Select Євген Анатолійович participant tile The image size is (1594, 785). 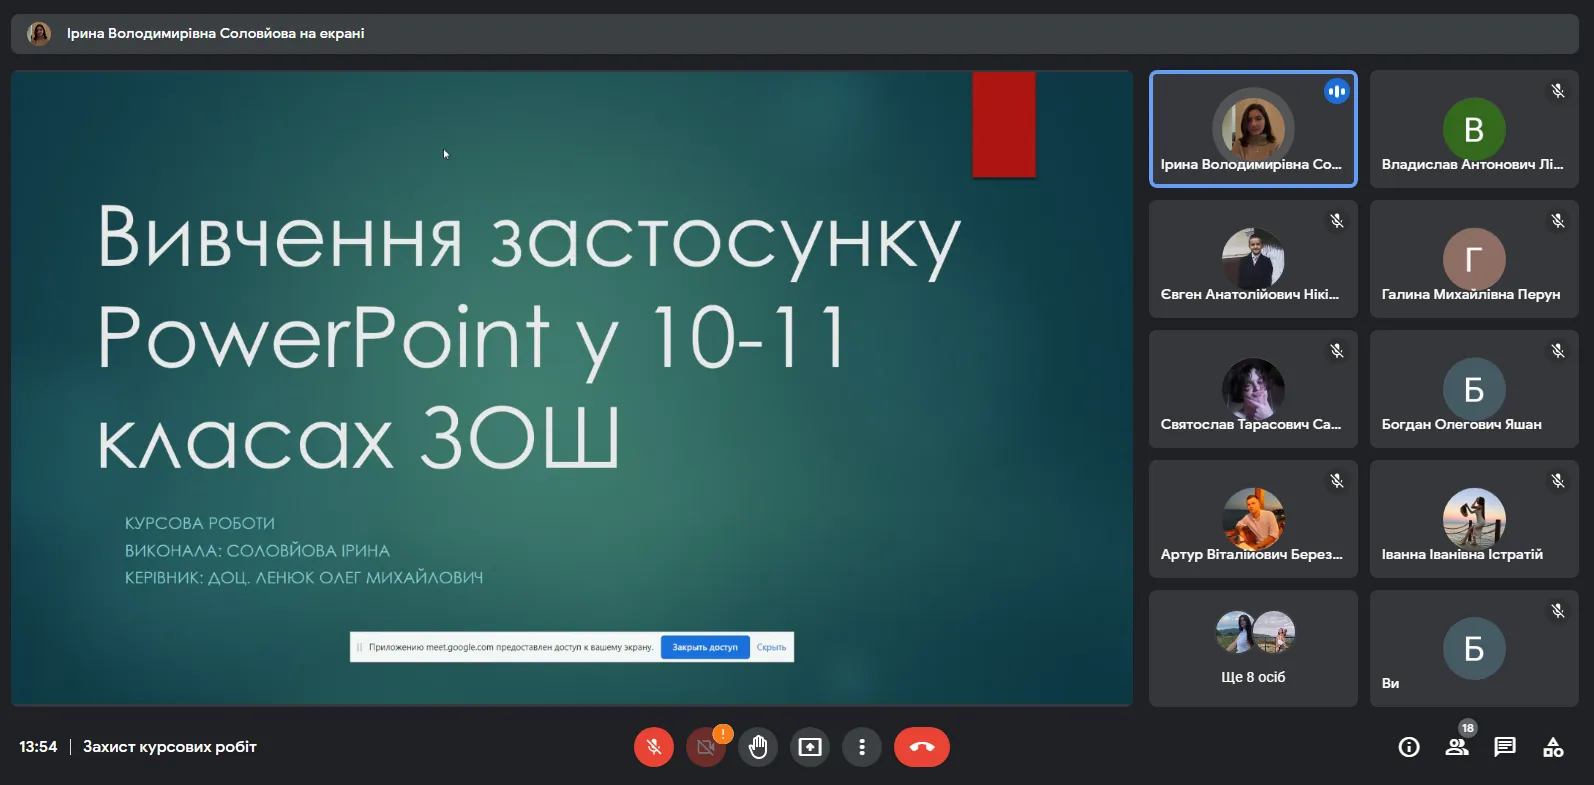pyautogui.click(x=1253, y=259)
